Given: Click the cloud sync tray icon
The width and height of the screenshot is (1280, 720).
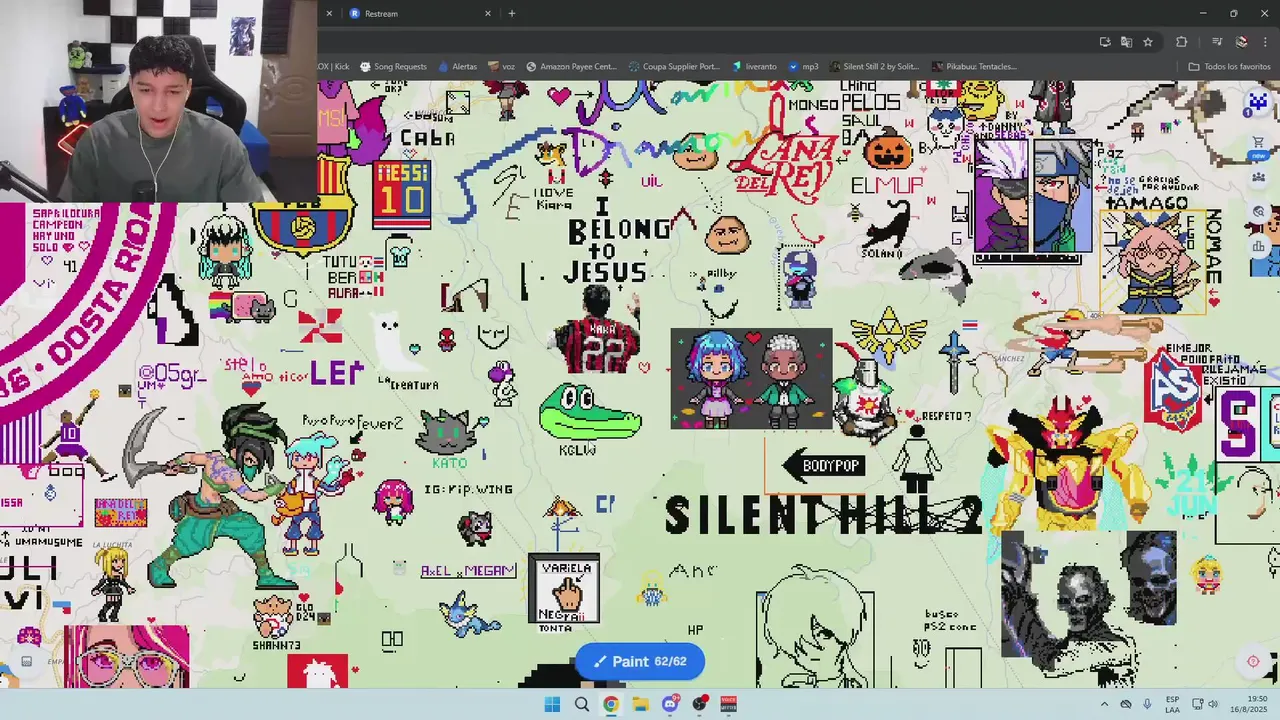Looking at the screenshot, I should click(1126, 704).
